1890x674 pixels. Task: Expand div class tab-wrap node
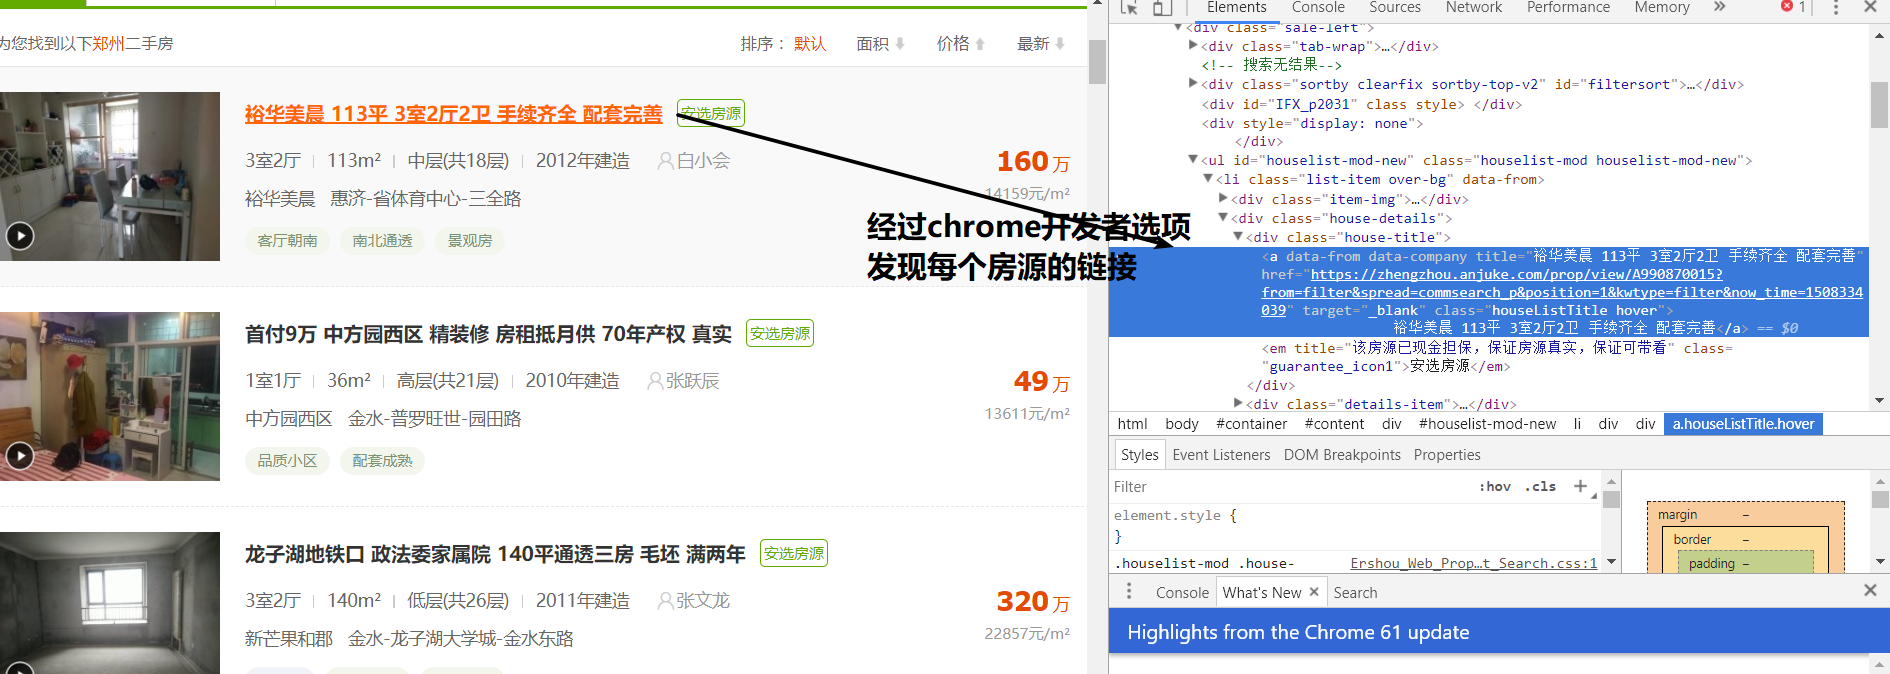coord(1193,46)
